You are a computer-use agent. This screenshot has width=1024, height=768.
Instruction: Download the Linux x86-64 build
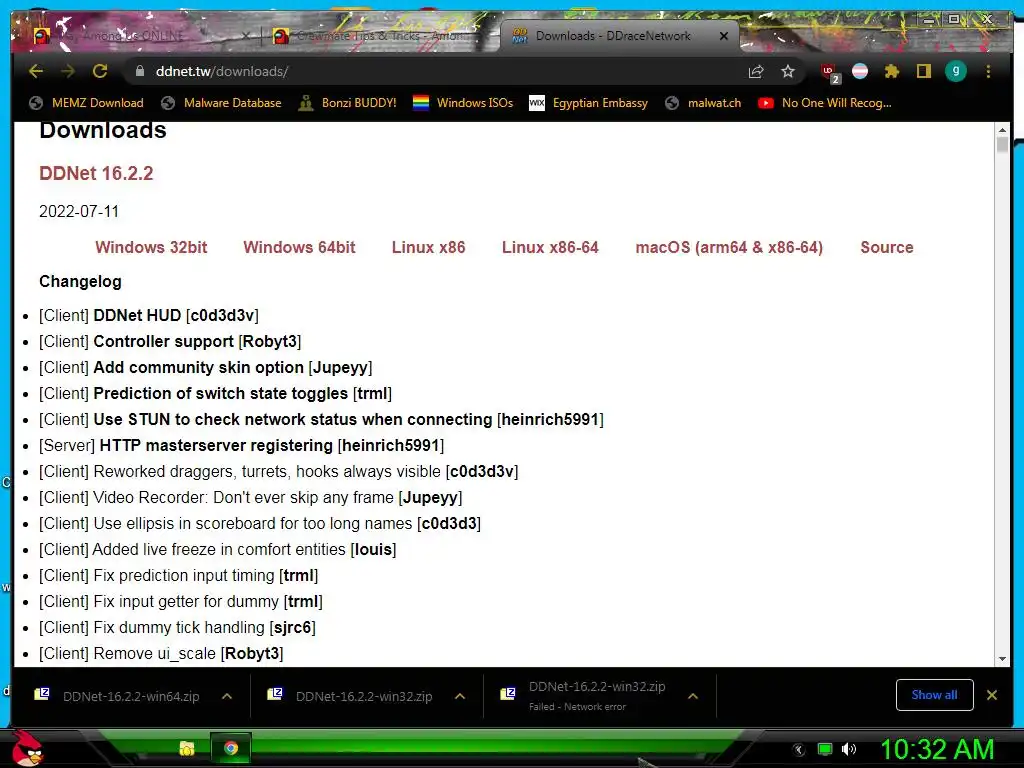550,248
